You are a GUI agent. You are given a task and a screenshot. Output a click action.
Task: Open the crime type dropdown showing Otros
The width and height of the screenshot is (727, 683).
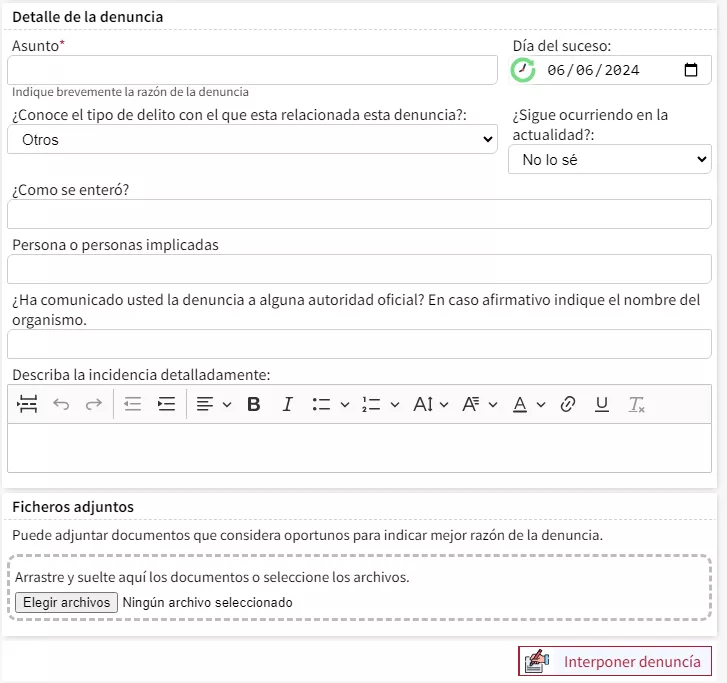pos(252,140)
